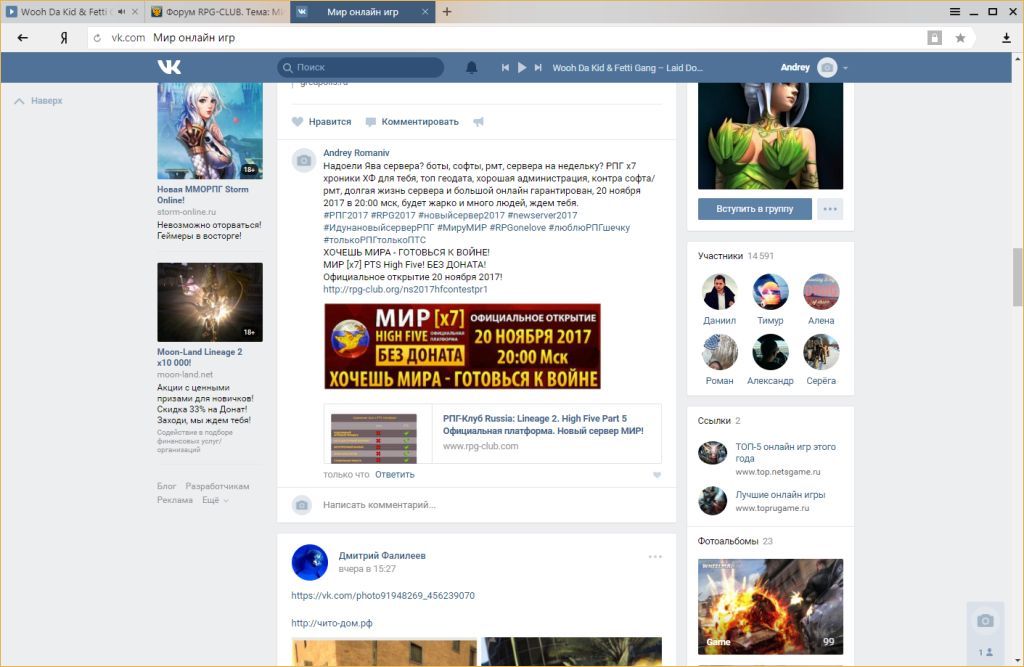This screenshot has width=1024, height=667.
Task: Open Лучшие онлайн игры link
Action: point(780,495)
